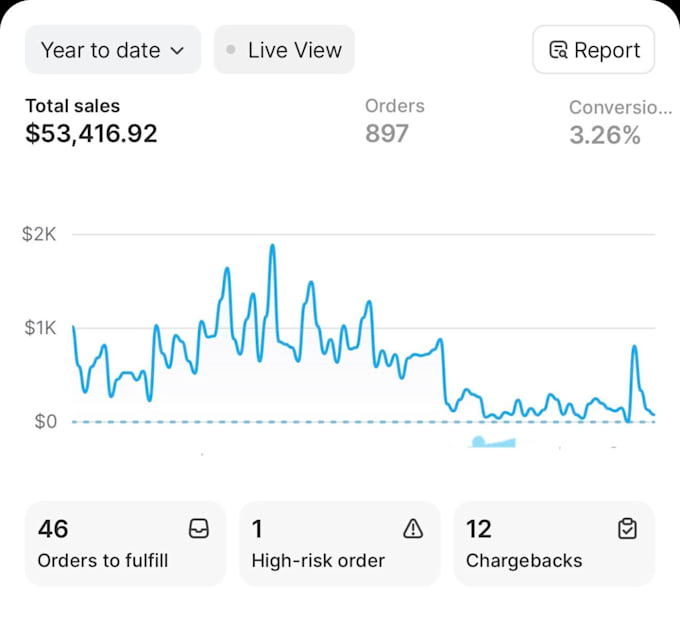
Task: Click the $1K axis label
Action: (x=40, y=328)
